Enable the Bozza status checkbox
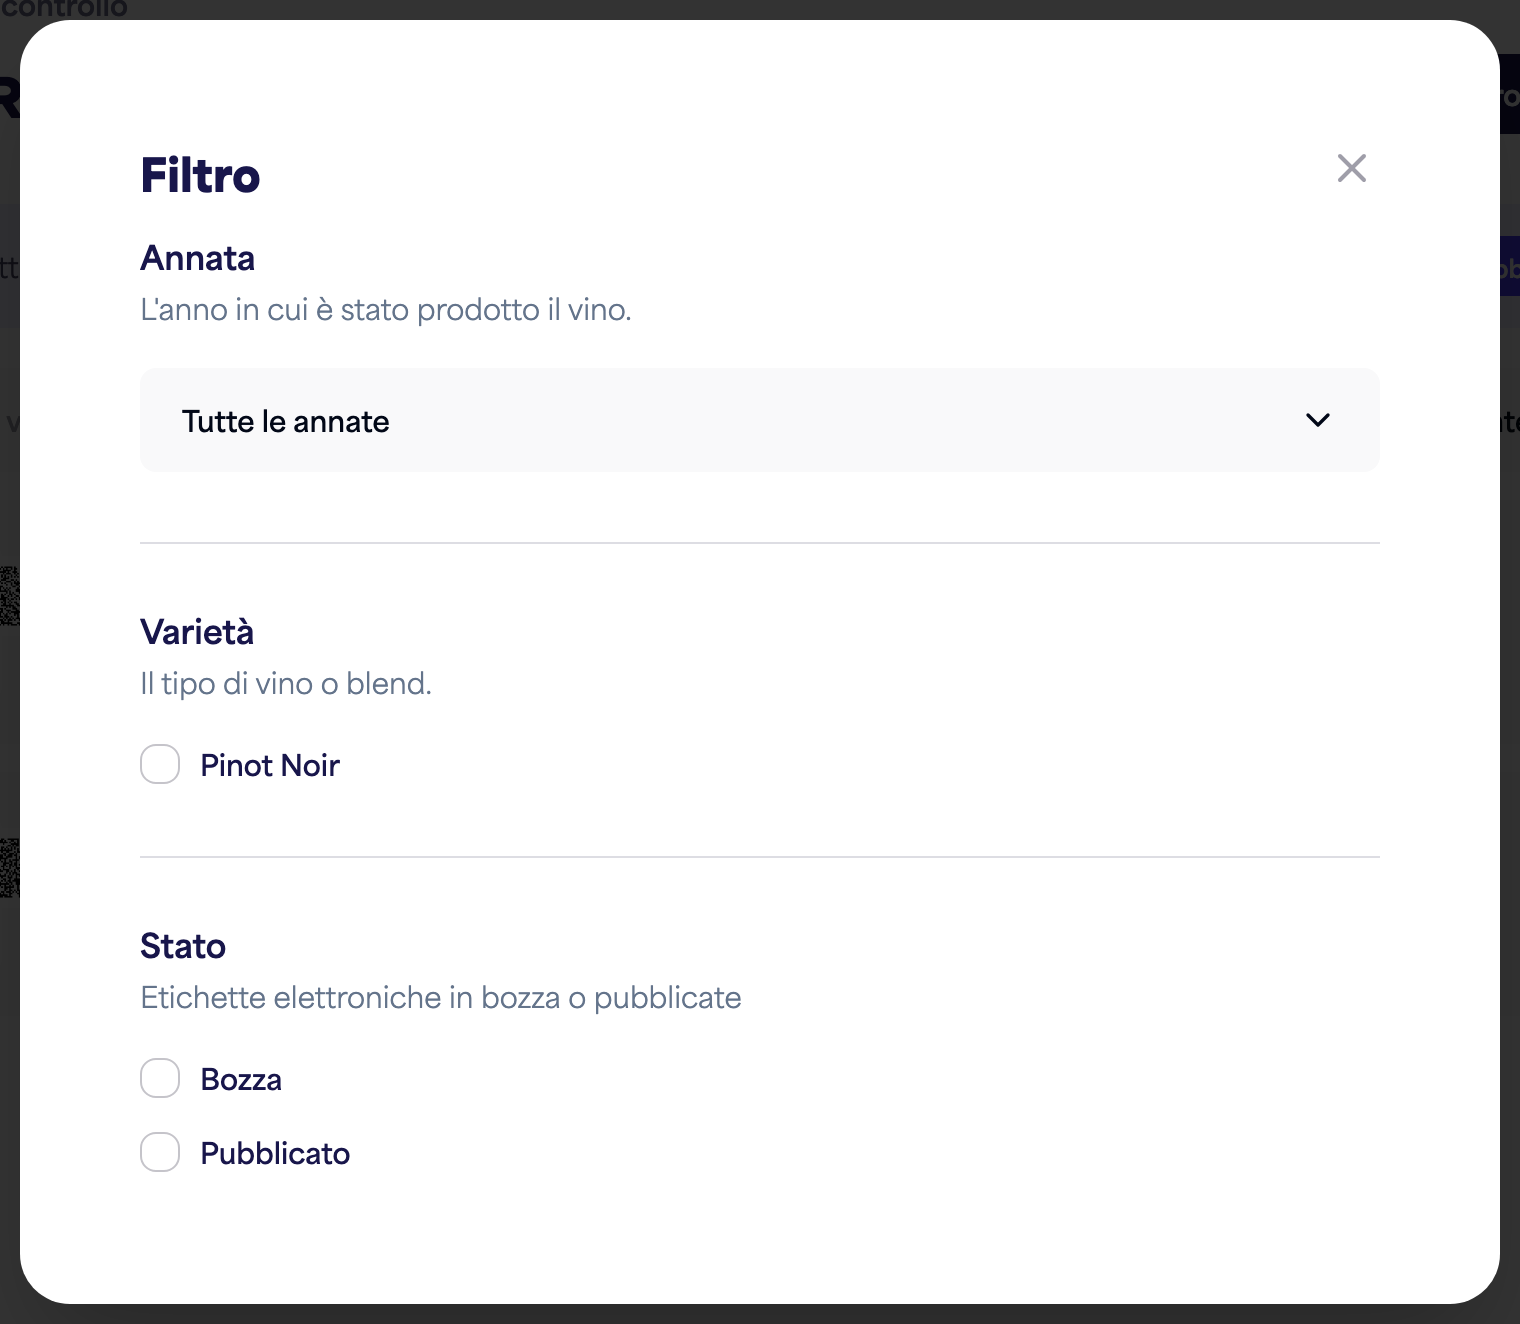1520x1324 pixels. point(160,1078)
